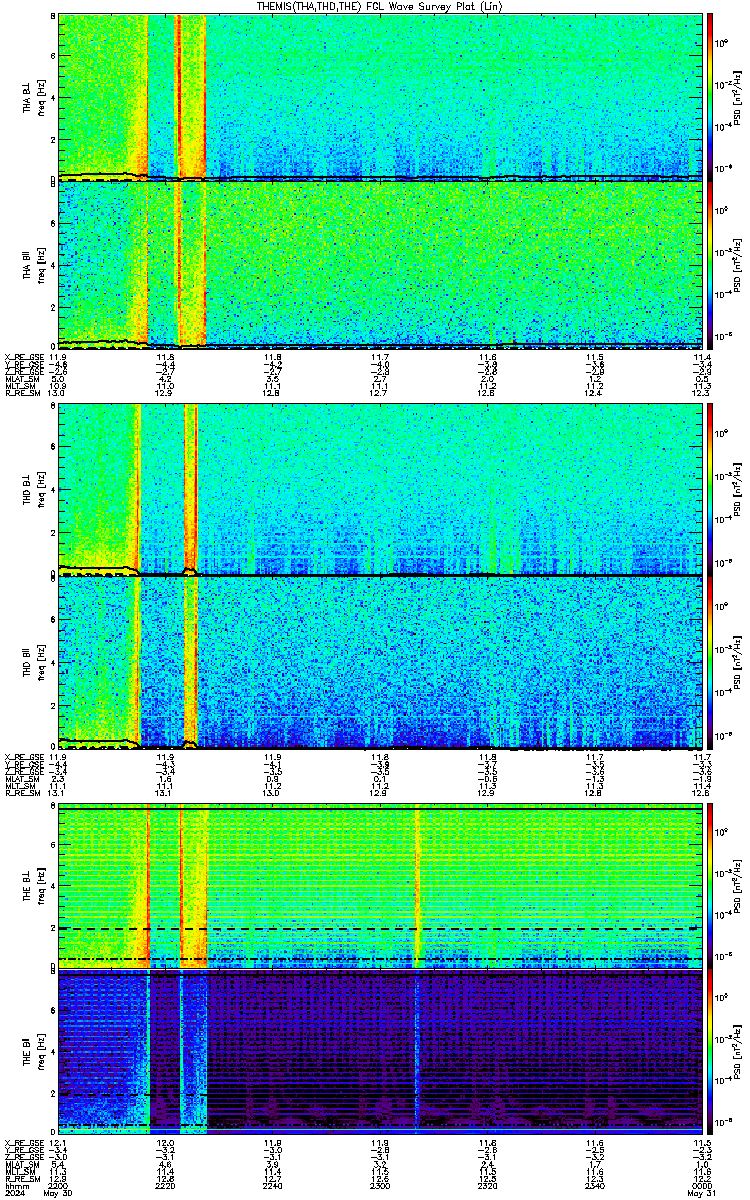Click the PSD color bar beside THE B-perpendicular
Viewport: 750px width, 1200px height.
(710, 885)
